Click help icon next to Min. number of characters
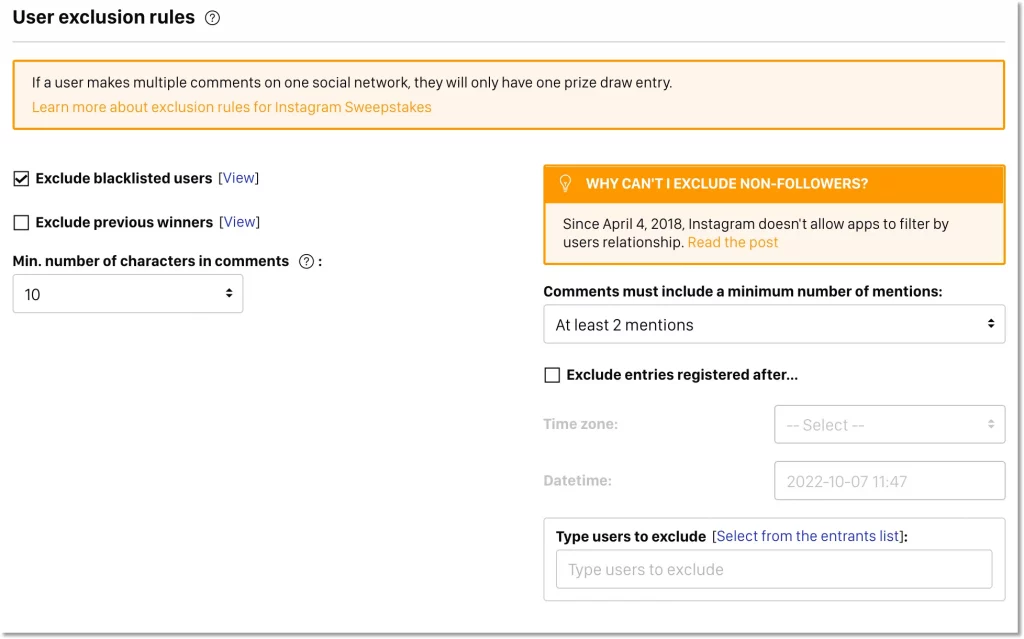Image resolution: width=1024 pixels, height=639 pixels. point(306,261)
